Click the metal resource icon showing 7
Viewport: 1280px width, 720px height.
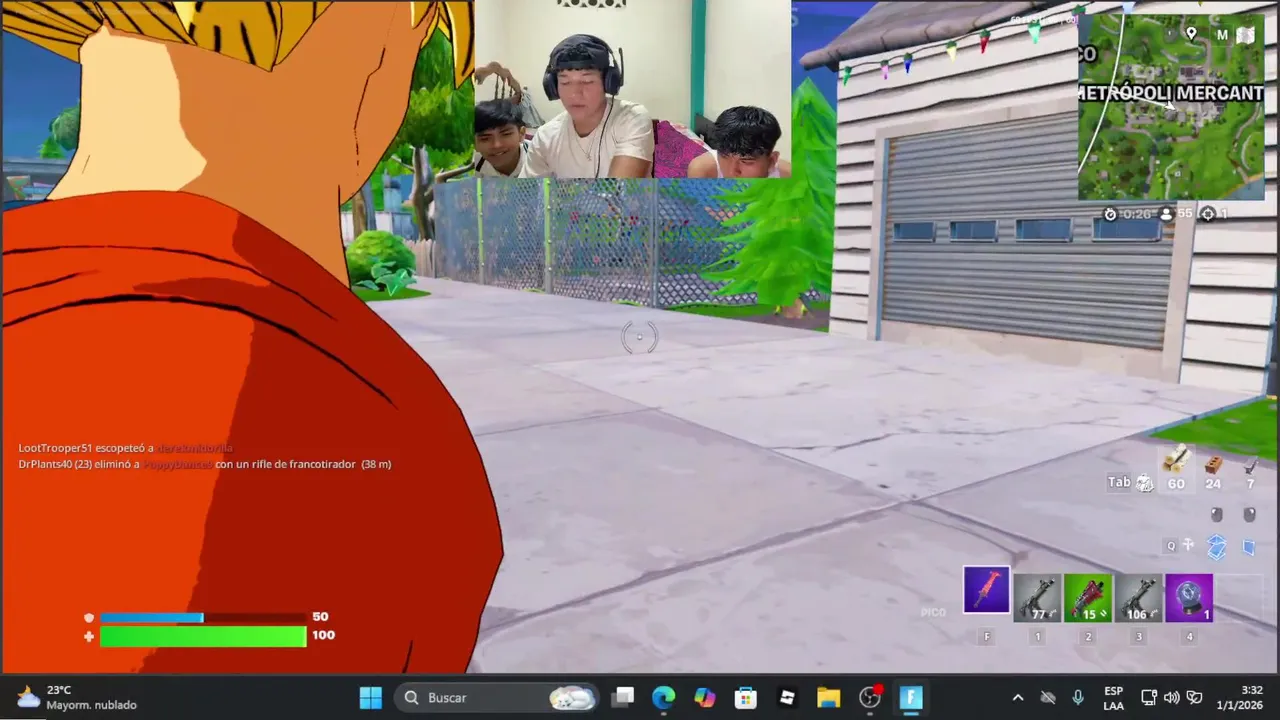(1250, 465)
